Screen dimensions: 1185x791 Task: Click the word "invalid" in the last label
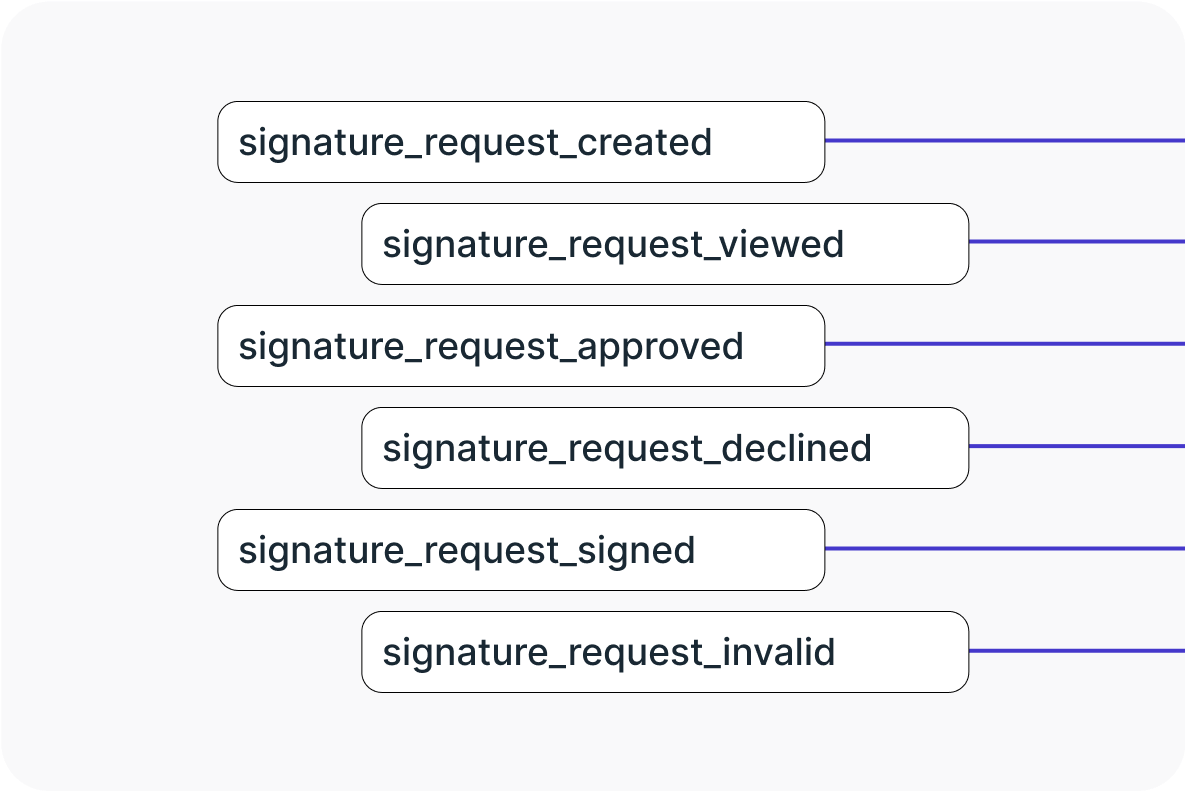[x=777, y=652]
